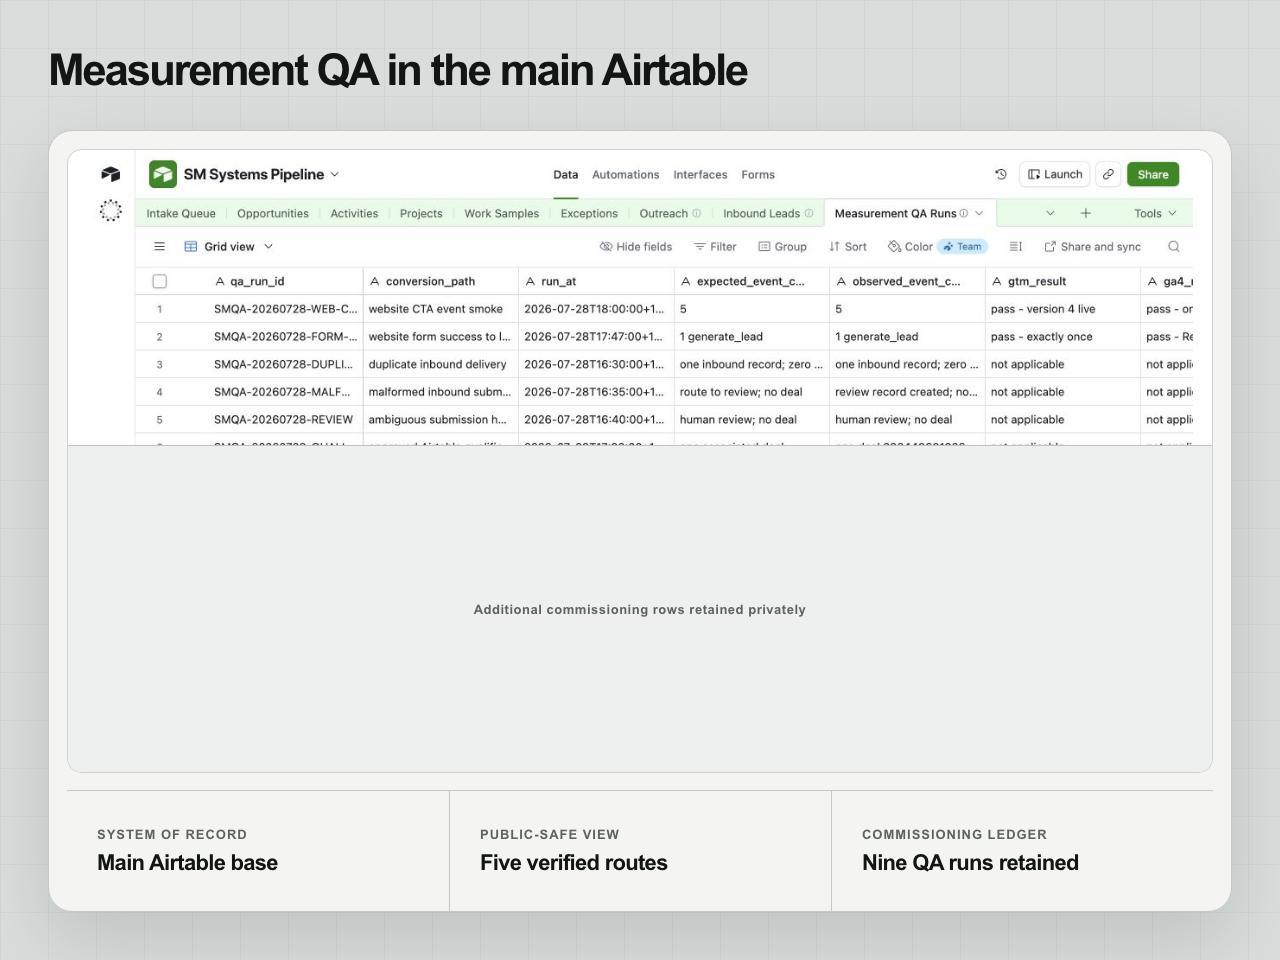Switch to the Automations tab
This screenshot has width=1280, height=960.
(625, 174)
